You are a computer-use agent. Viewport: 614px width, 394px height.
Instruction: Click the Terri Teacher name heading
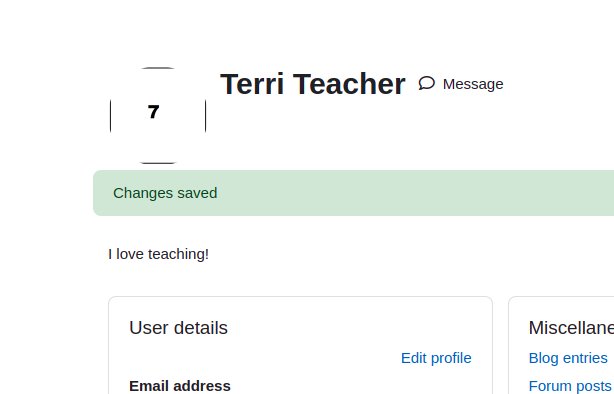click(312, 84)
